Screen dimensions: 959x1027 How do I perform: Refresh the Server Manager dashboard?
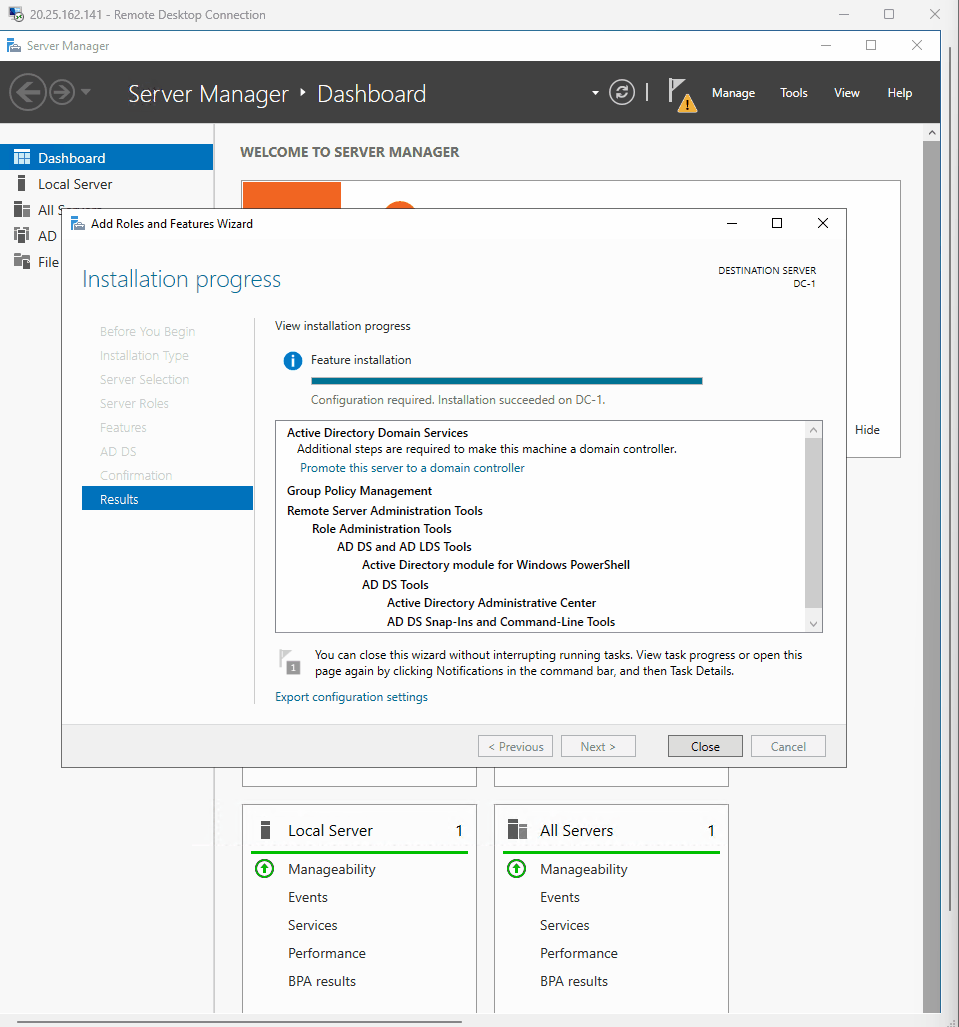[622, 92]
